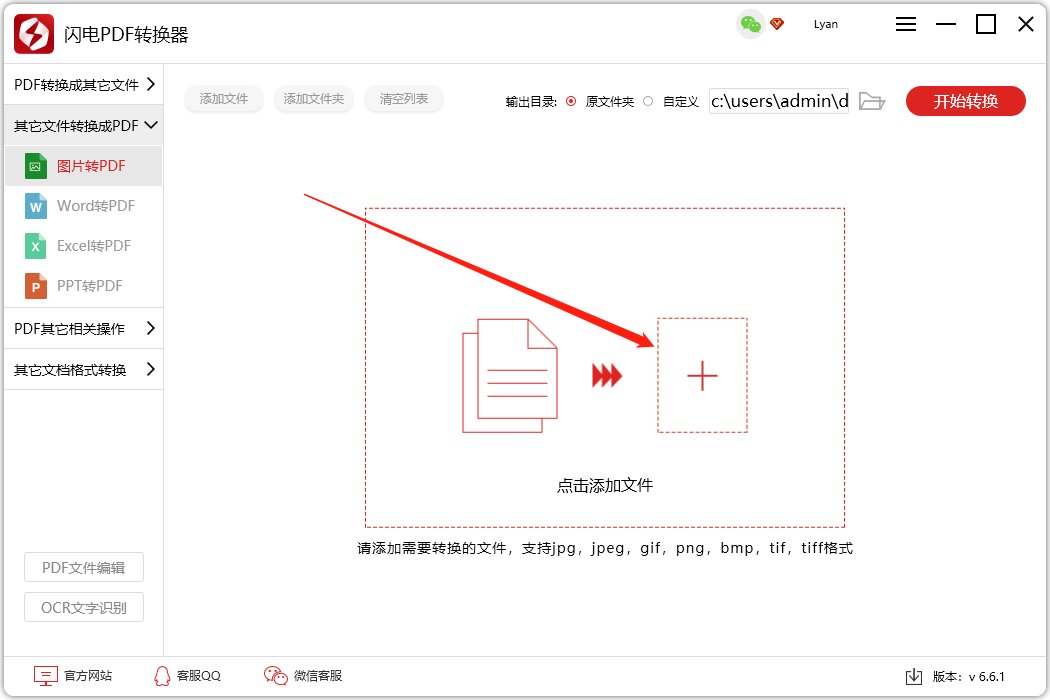
Task: Browse output directory with the folder icon
Action: pyautogui.click(x=871, y=101)
